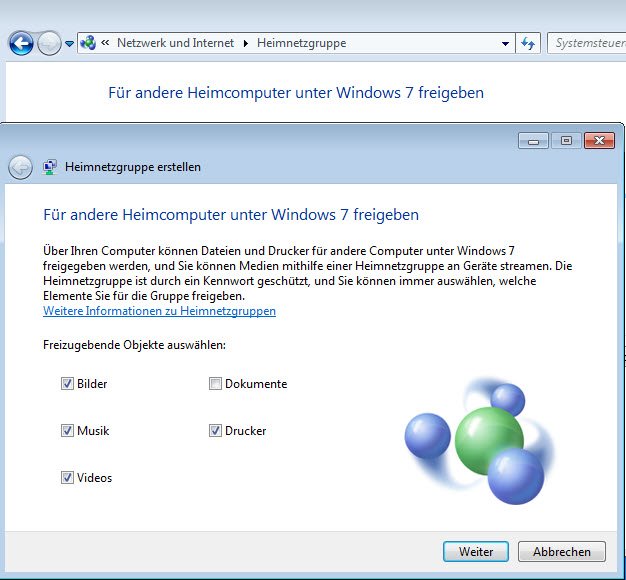Click the Abbrechen button
626x580 pixels.
pos(562,552)
